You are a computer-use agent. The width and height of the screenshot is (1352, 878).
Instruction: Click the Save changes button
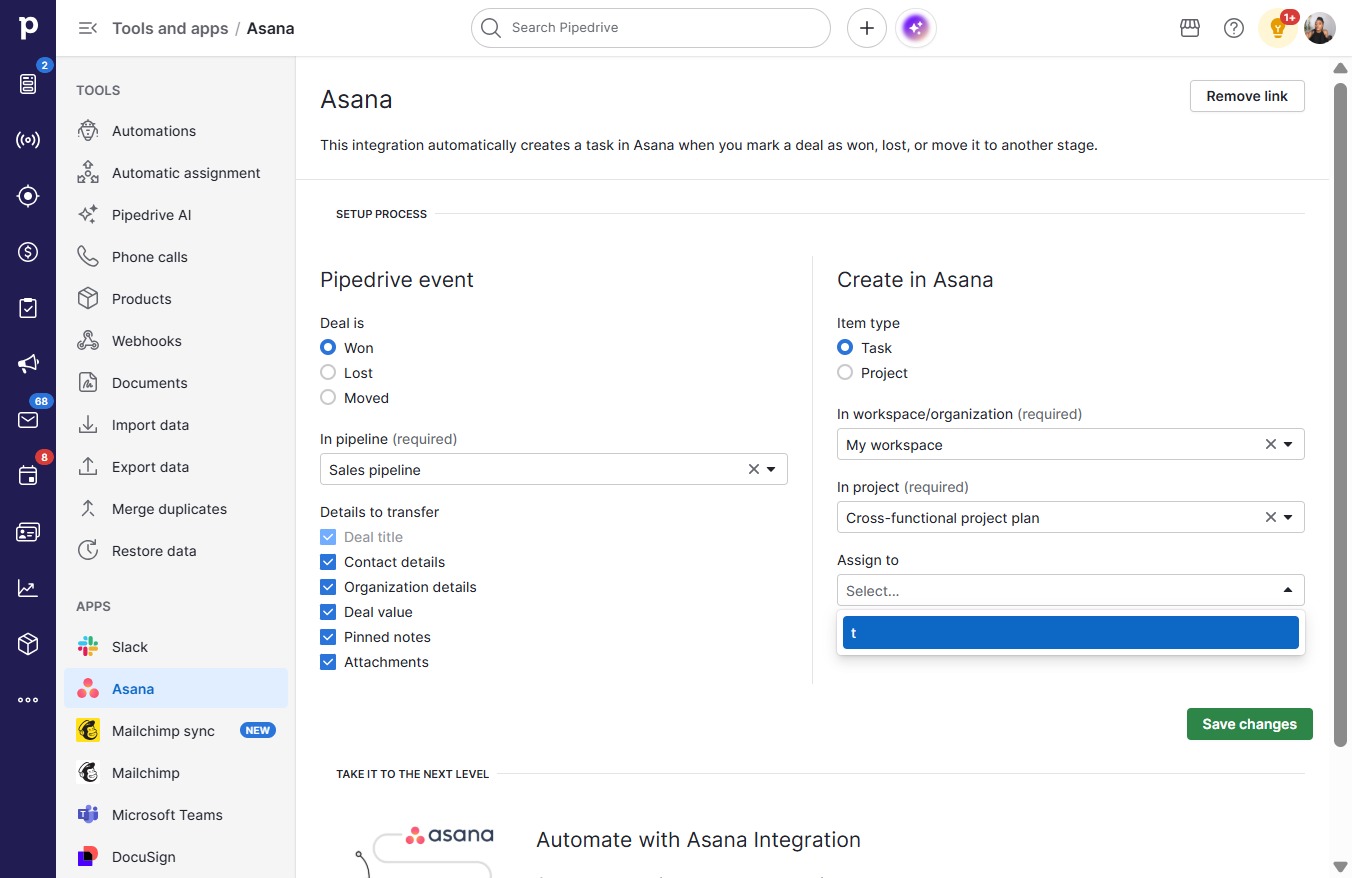(1249, 724)
